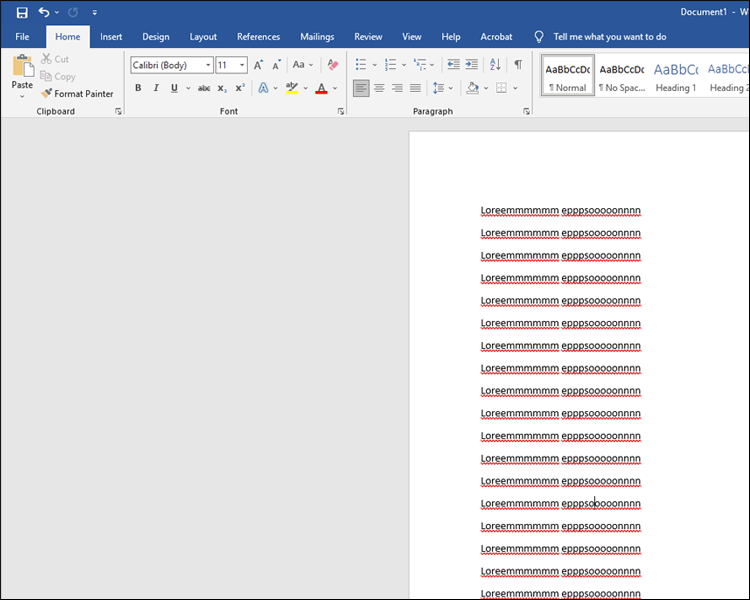Clear all formatting from text
The width and height of the screenshot is (750, 600).
[333, 65]
